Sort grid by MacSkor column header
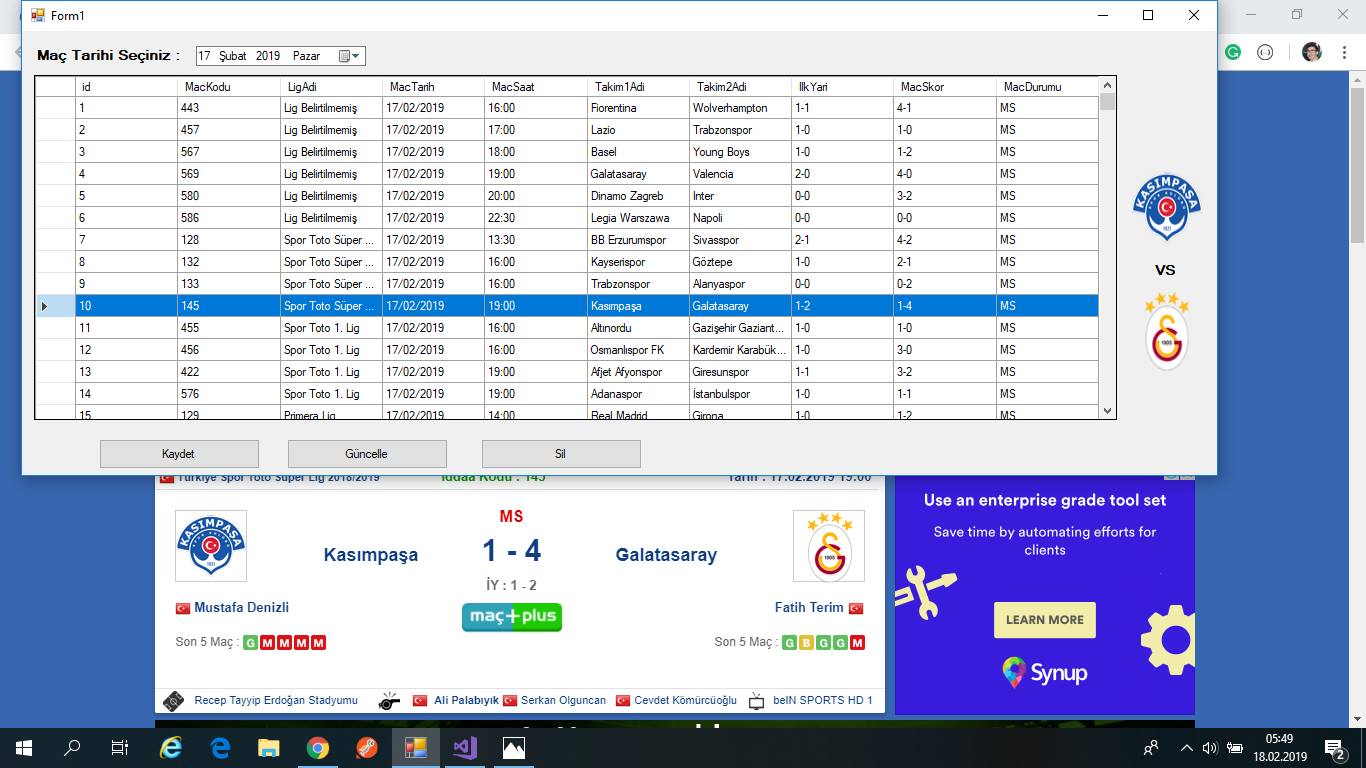 (x=944, y=87)
